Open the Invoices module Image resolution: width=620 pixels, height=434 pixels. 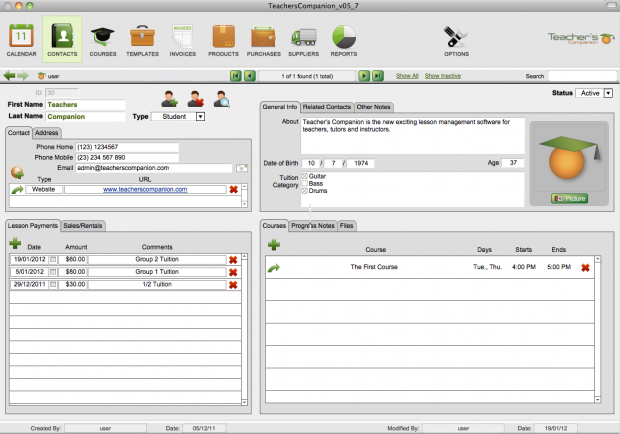[x=183, y=40]
